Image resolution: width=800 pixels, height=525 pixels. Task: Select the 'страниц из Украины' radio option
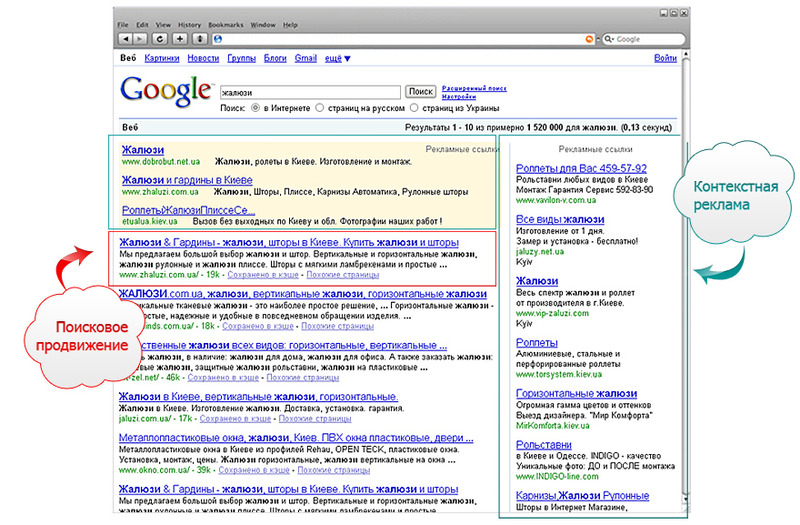[x=415, y=107]
